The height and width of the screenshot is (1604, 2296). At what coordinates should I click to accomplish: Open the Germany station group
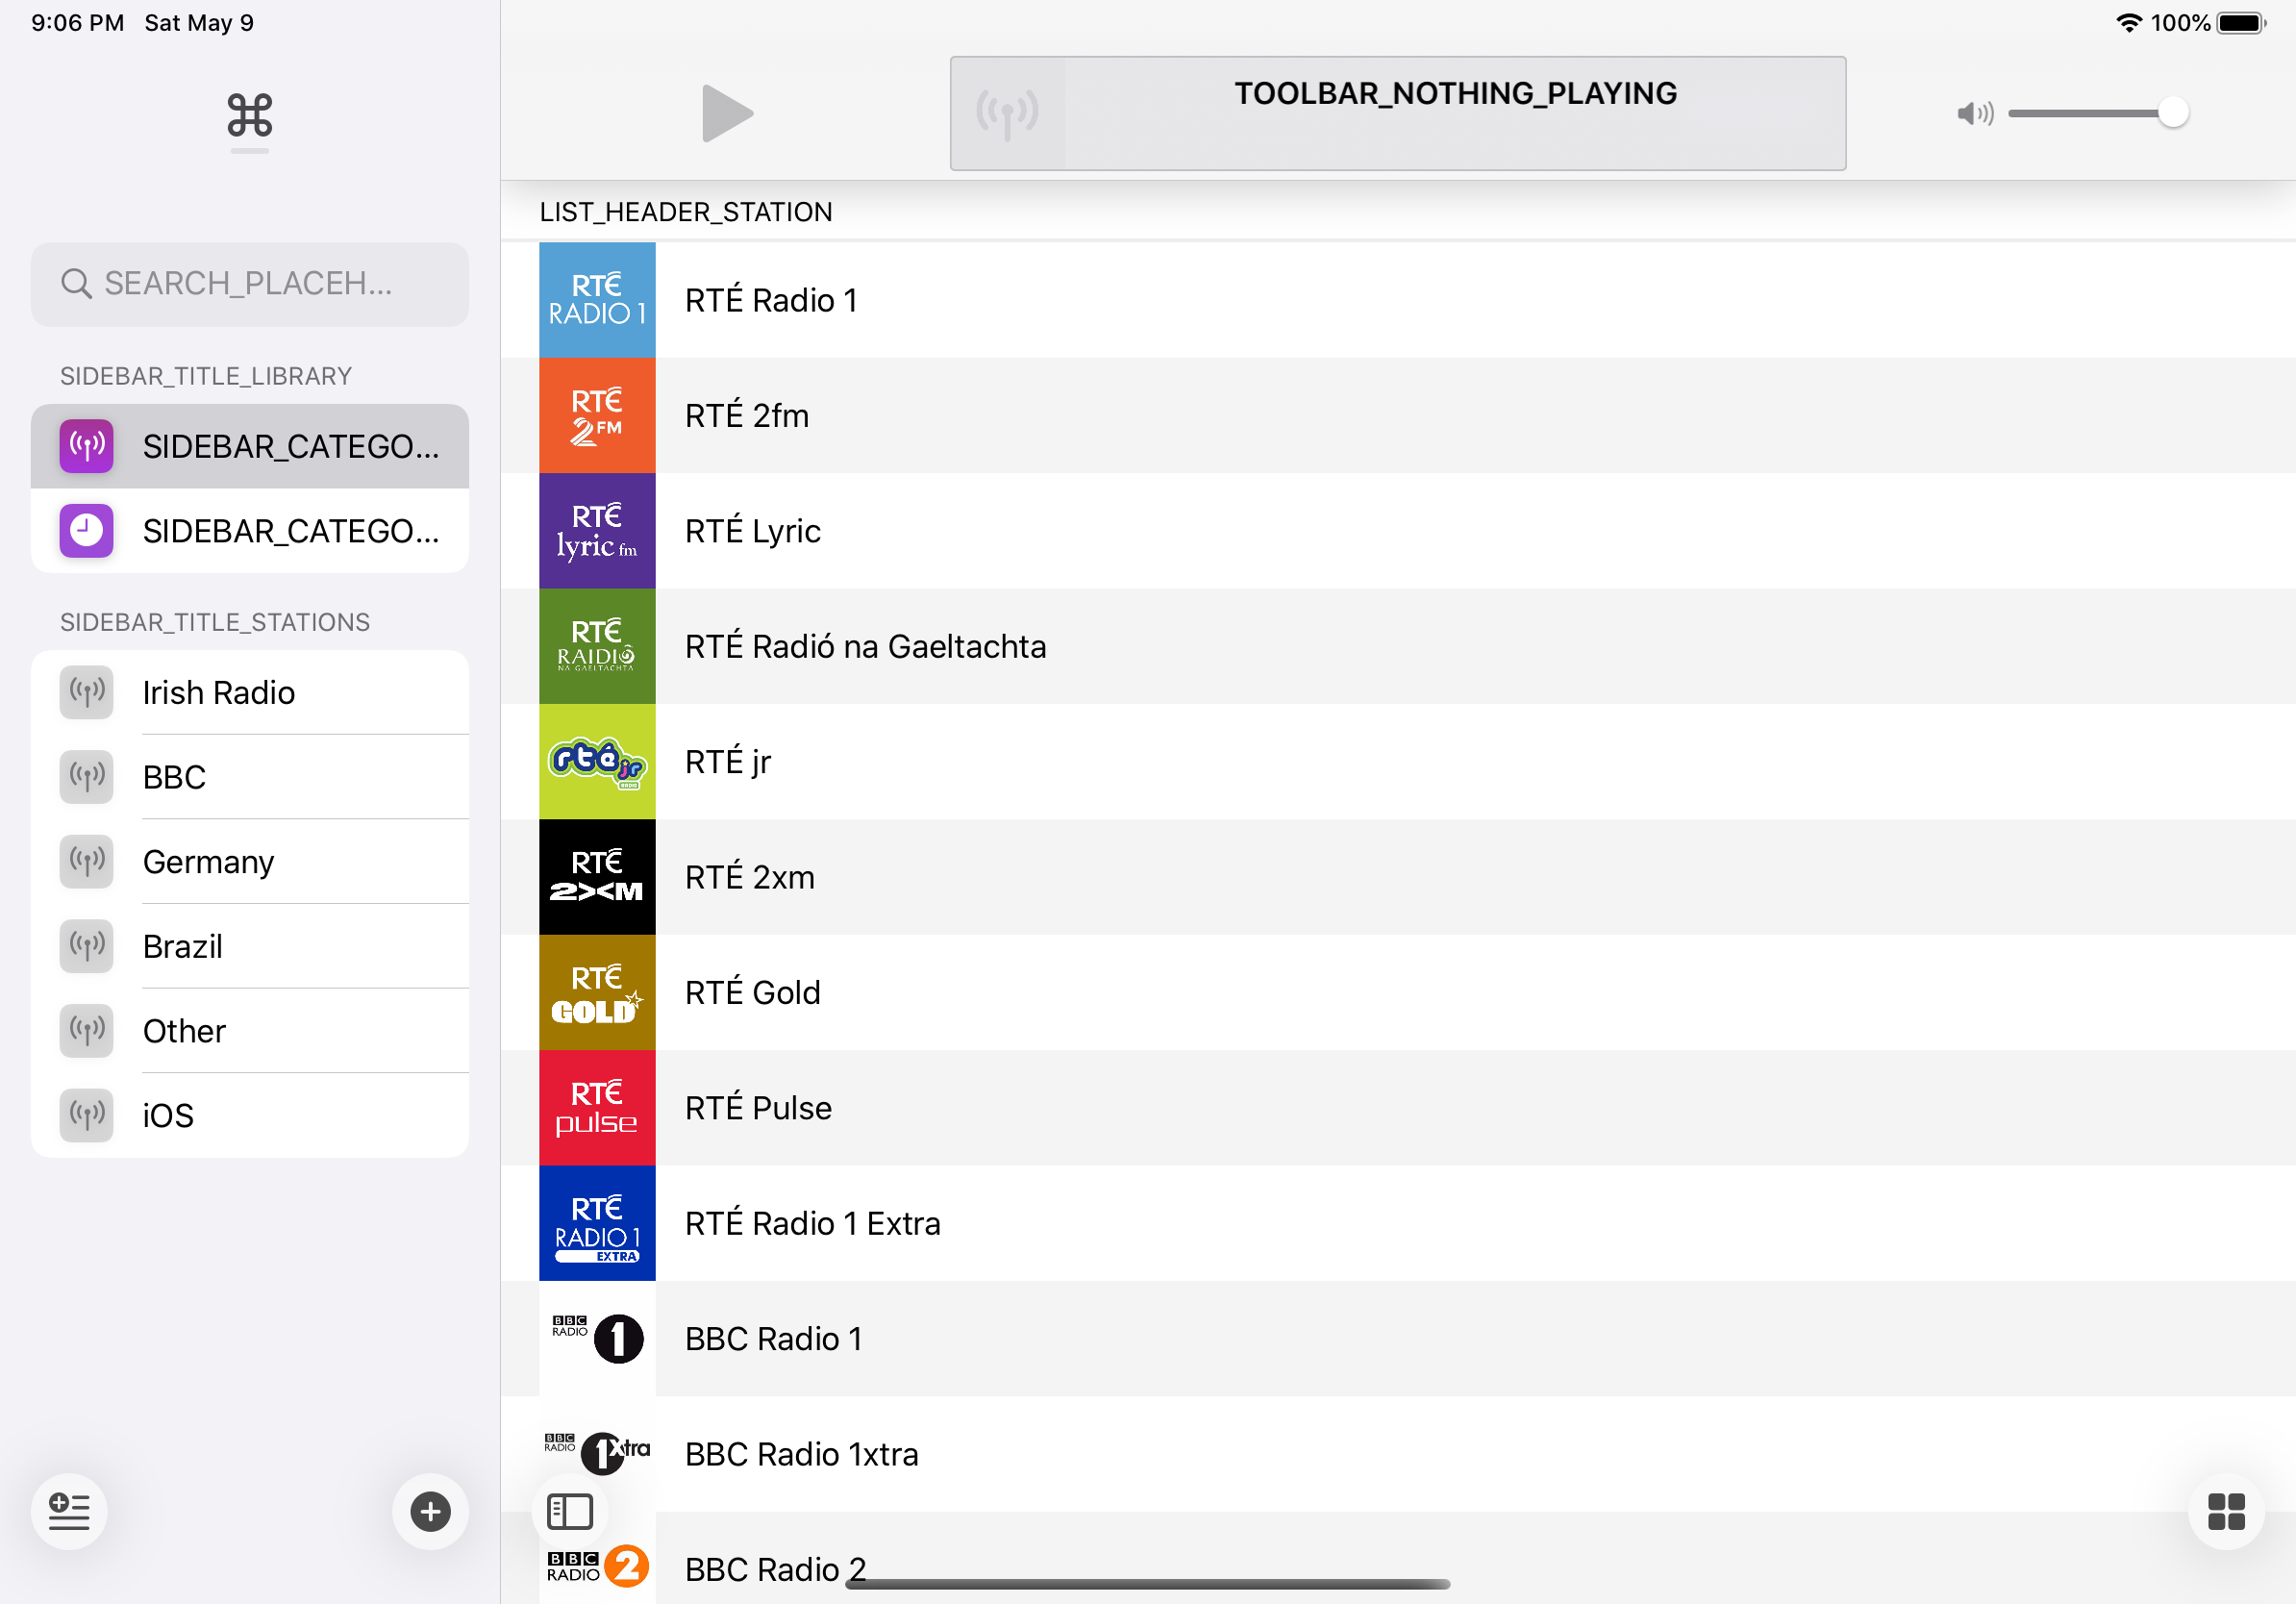250,861
